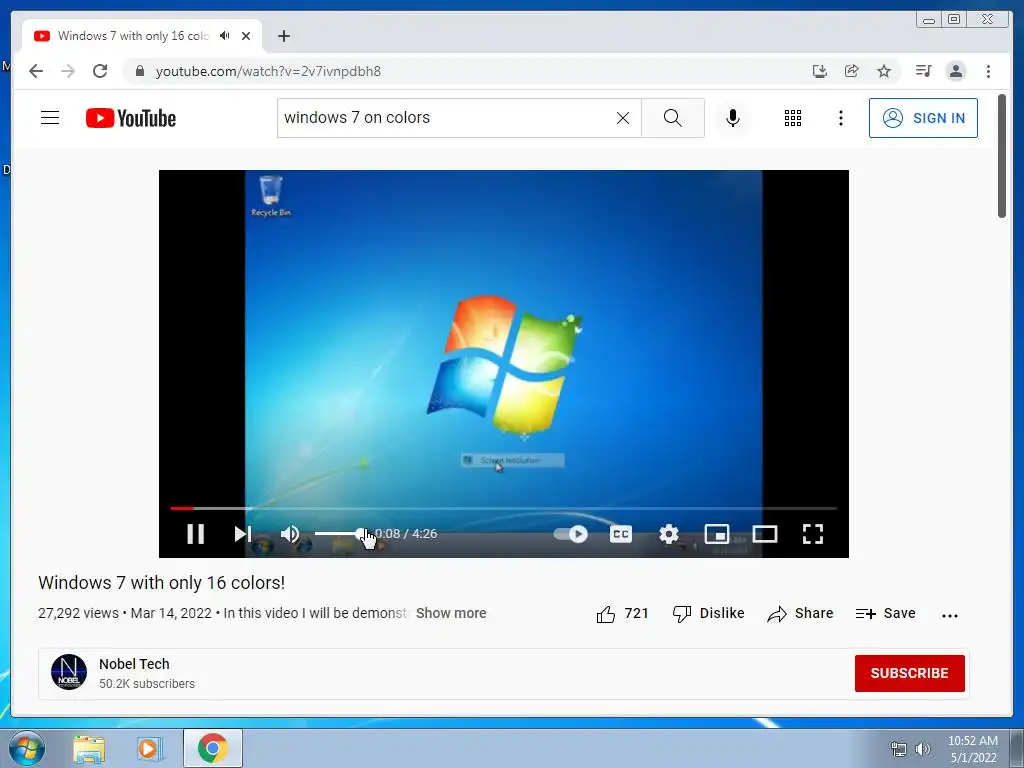This screenshot has height=768, width=1024.
Task: Open YouTube apps grid
Action: coord(793,118)
